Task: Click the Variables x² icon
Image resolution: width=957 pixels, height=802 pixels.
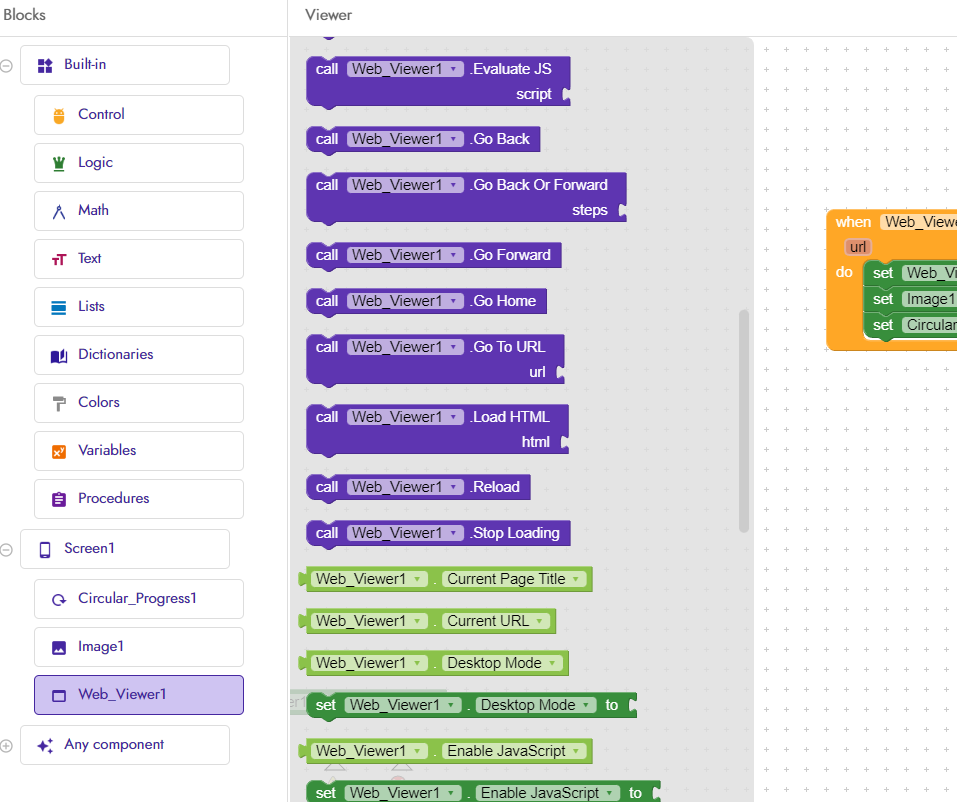Action: [x=58, y=451]
